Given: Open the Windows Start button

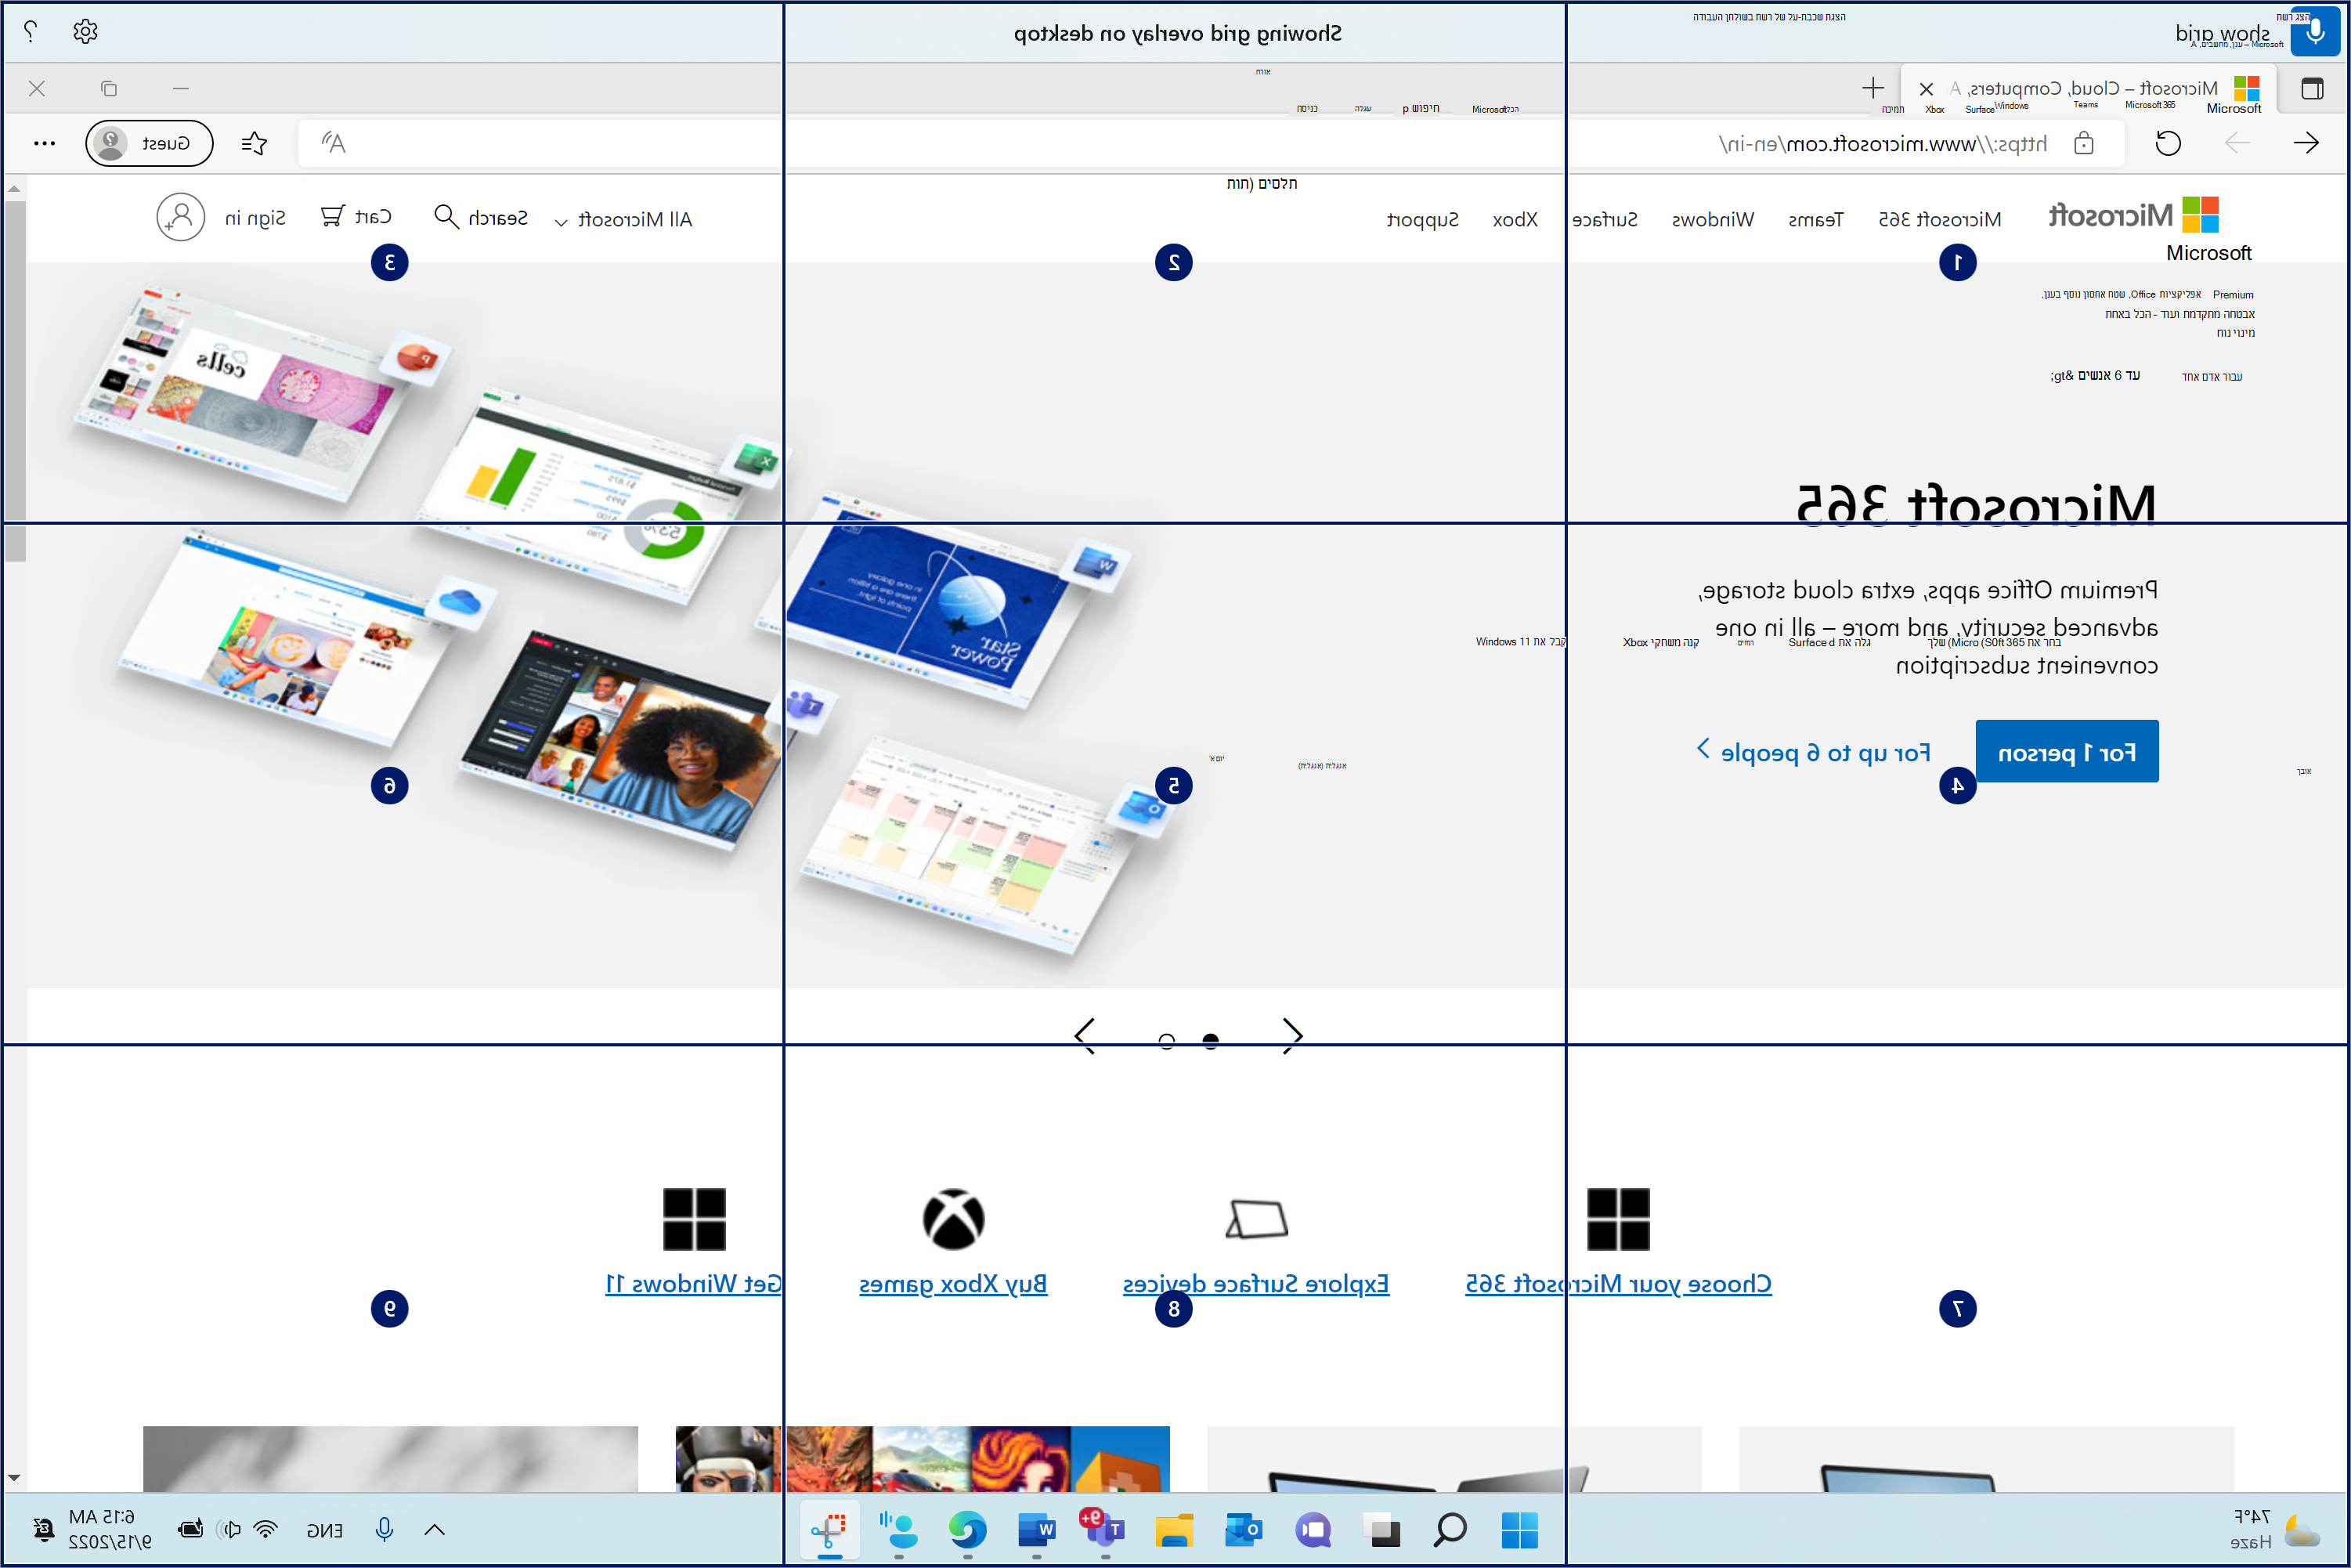Looking at the screenshot, I should (x=1519, y=1530).
